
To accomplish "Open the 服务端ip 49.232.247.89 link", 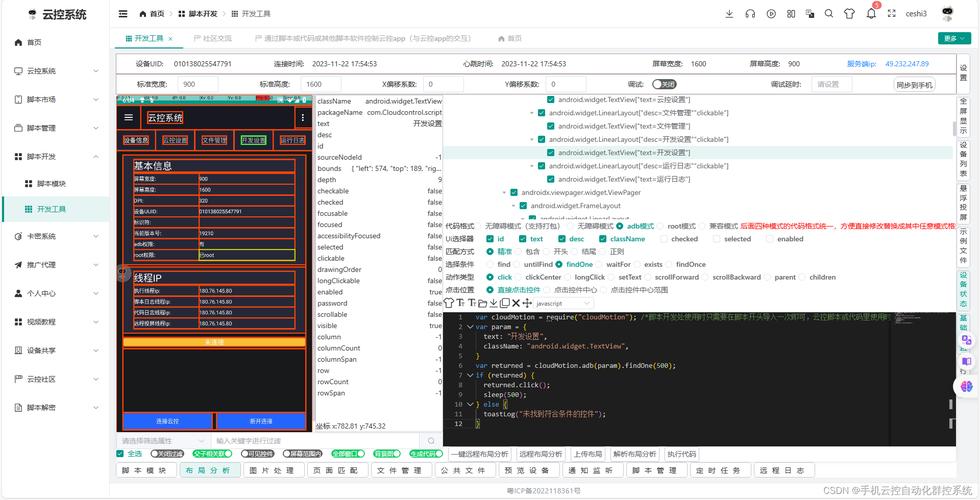I will (906, 64).
